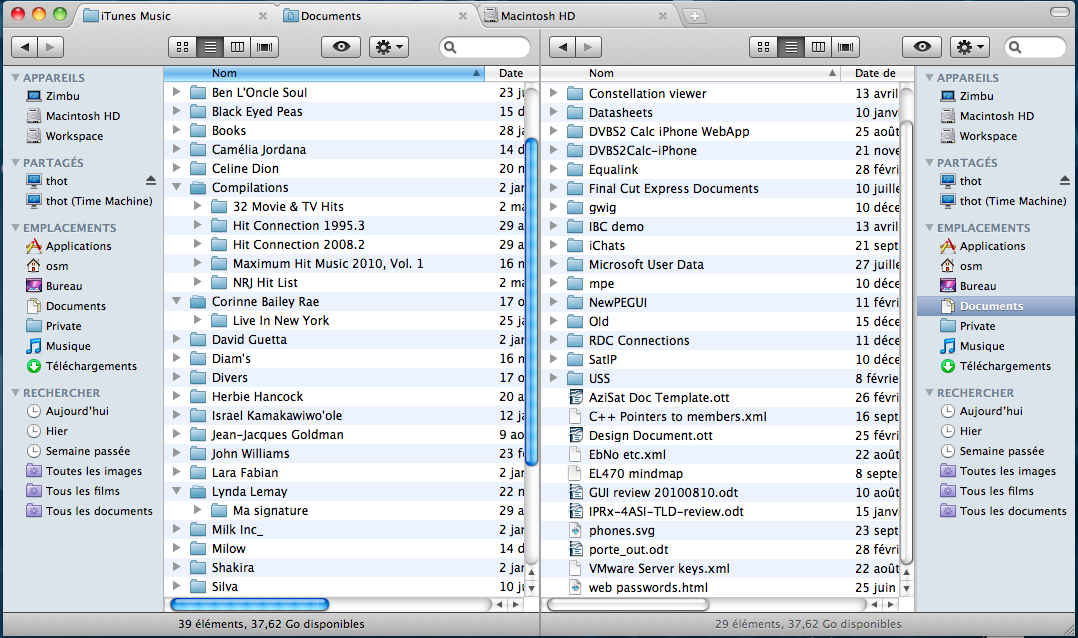The width and height of the screenshot is (1078, 638).
Task: Click the window toolbar toggle pill button
Action: tap(1060, 12)
